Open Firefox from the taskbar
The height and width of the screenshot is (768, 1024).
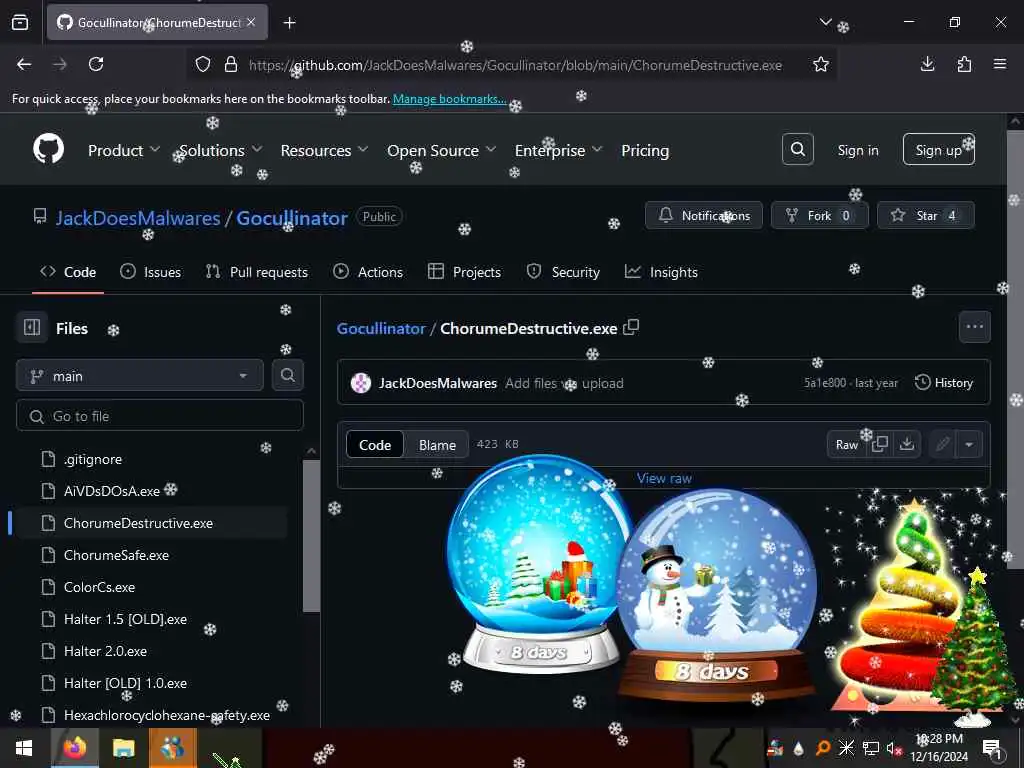[x=74, y=748]
